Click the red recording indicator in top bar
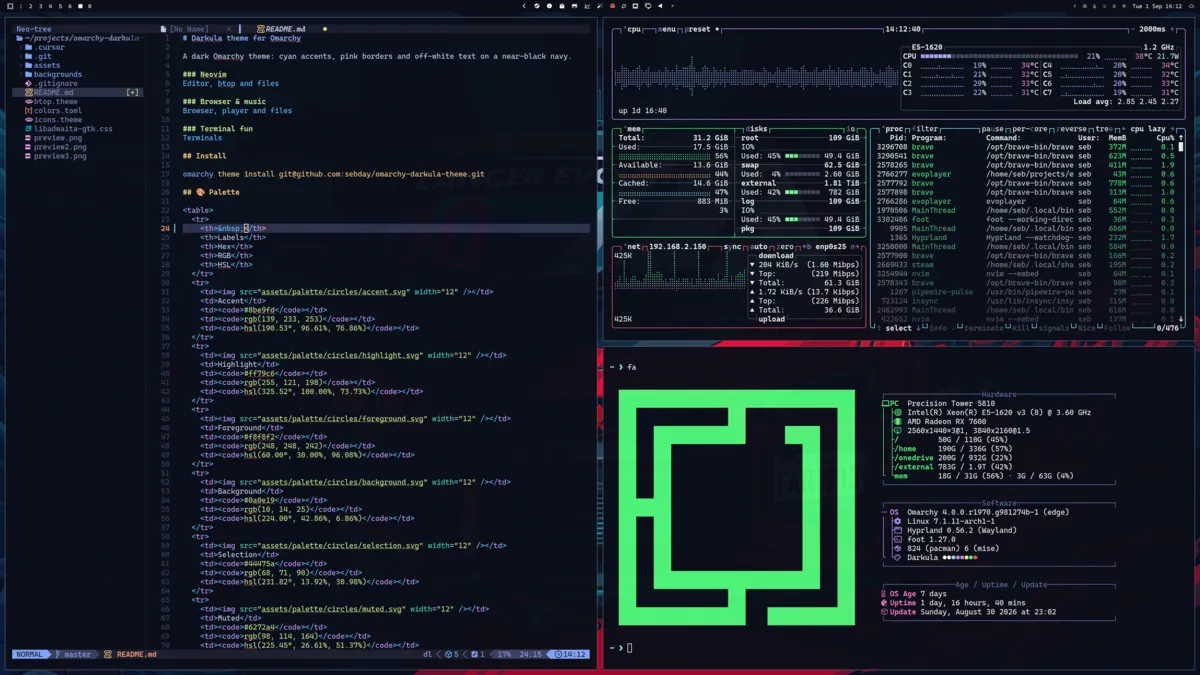Screen dimensions: 1200x675 tap(612, 6)
